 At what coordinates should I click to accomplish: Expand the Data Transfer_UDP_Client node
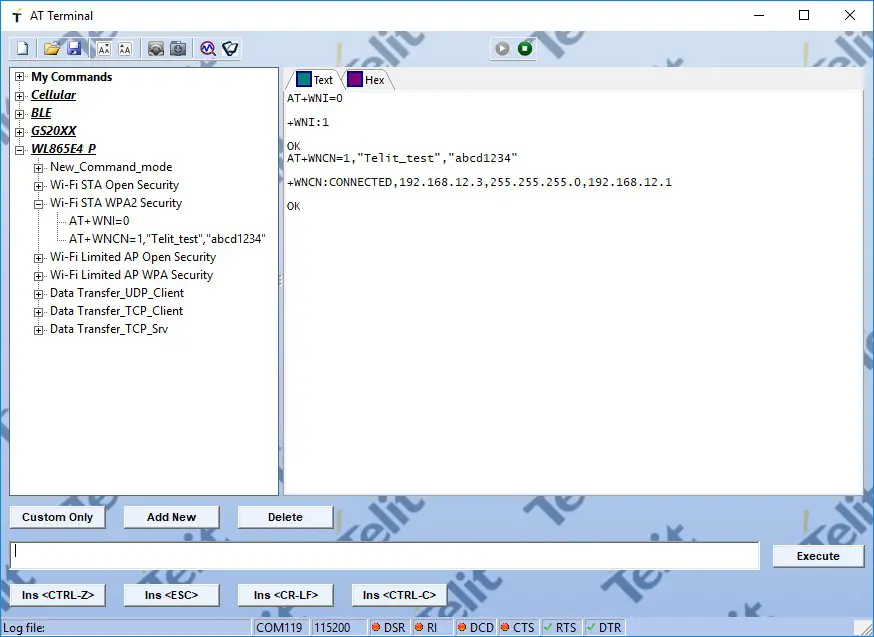tap(38, 294)
